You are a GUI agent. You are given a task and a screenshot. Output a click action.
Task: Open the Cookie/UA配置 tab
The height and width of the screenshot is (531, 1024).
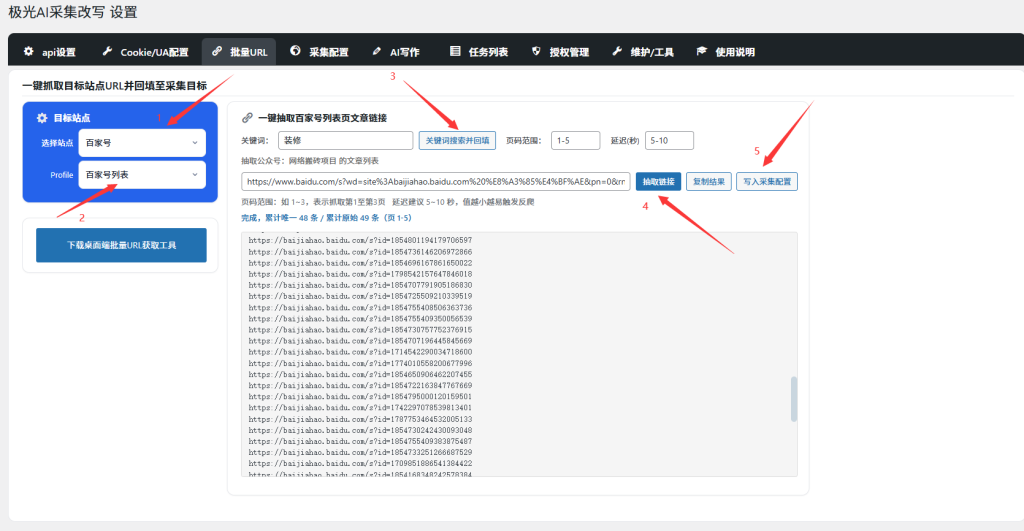coord(146,52)
